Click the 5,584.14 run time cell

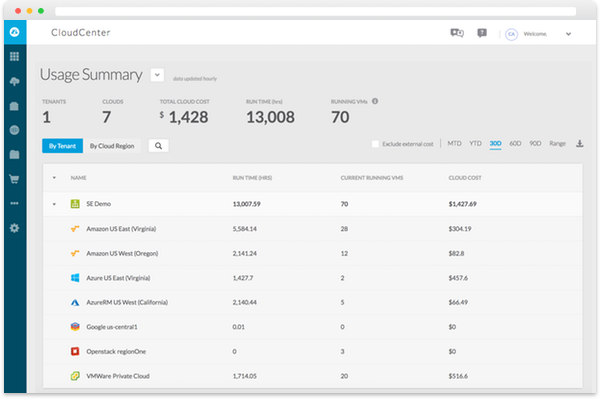tap(245, 229)
